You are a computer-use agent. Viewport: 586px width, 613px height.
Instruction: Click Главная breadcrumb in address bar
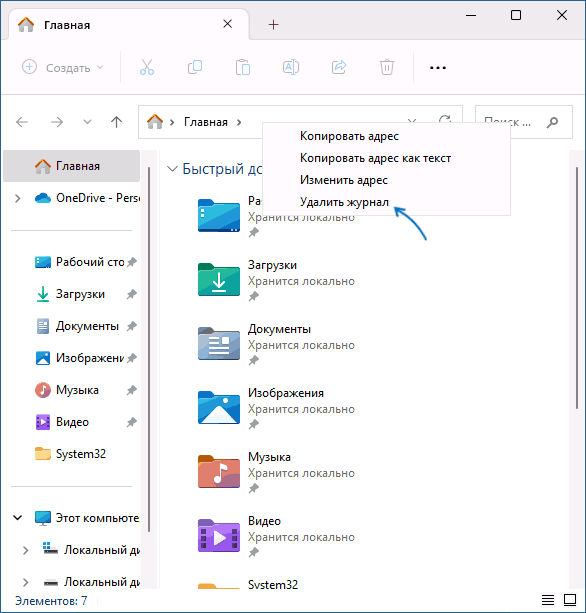click(x=206, y=122)
